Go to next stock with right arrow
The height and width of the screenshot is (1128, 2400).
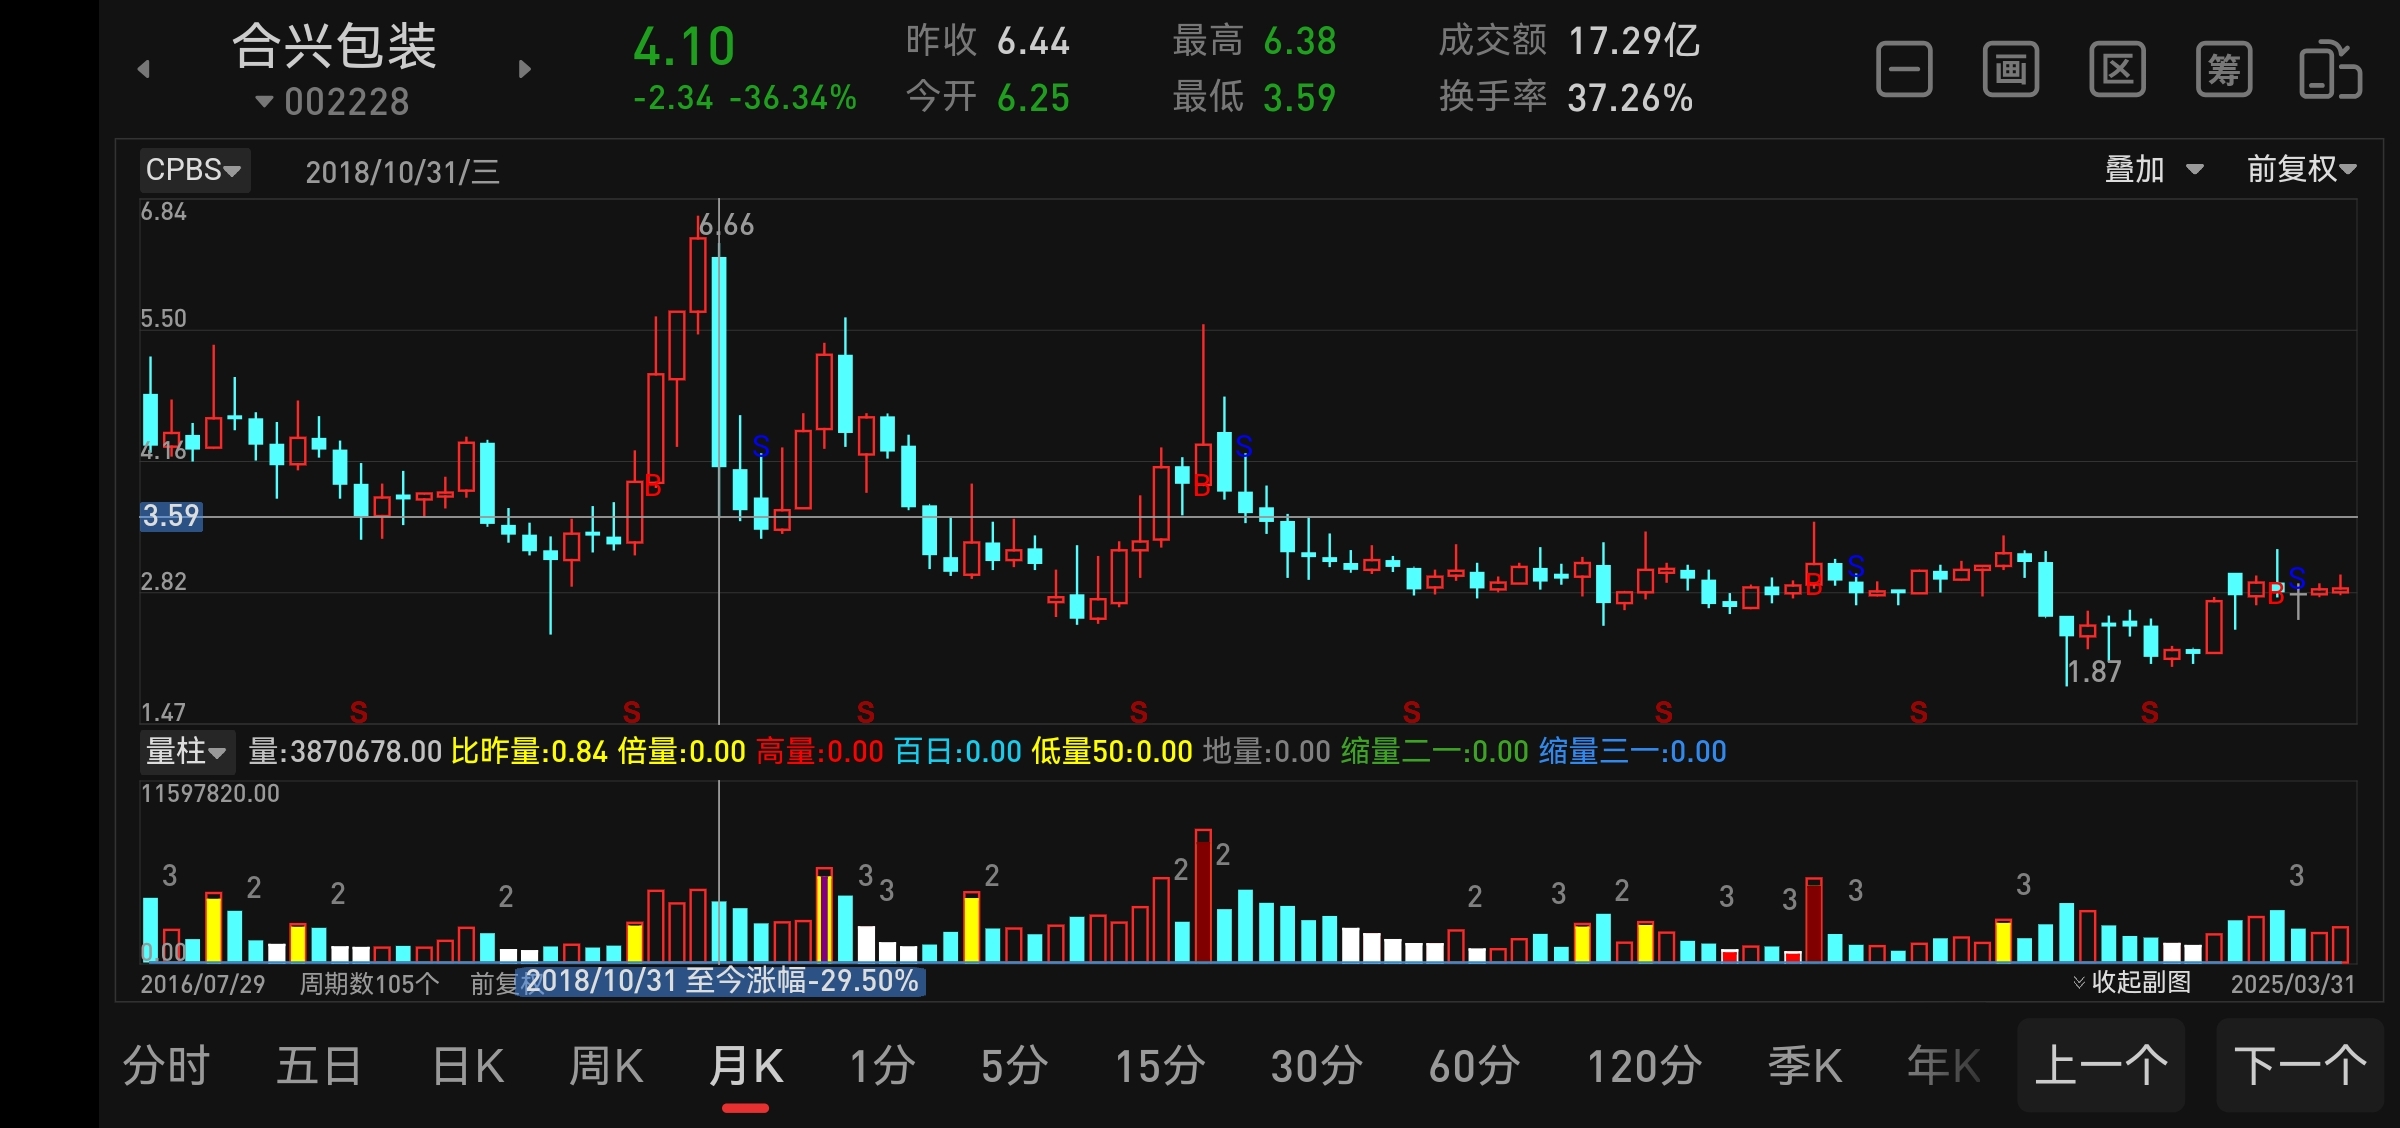click(x=525, y=69)
